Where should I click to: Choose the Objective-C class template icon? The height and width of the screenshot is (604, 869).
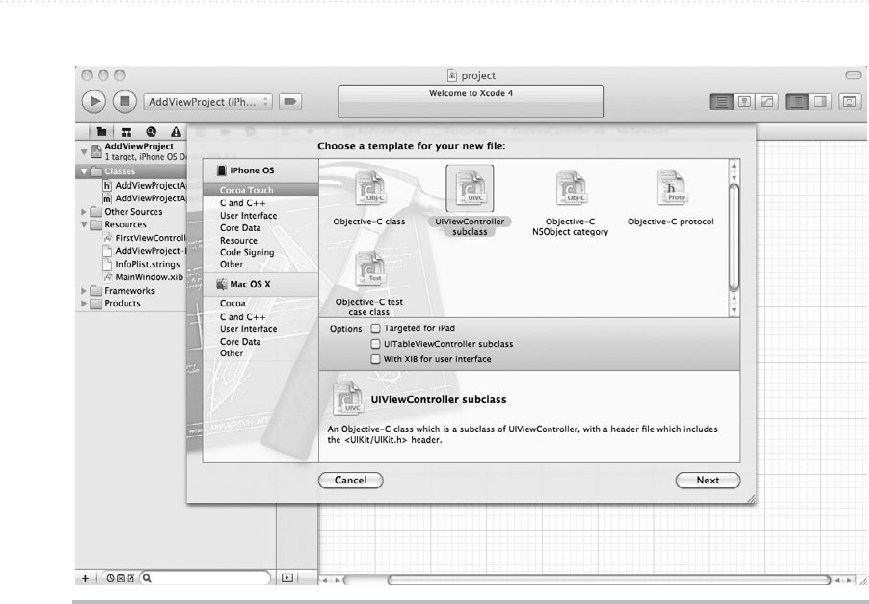370,188
